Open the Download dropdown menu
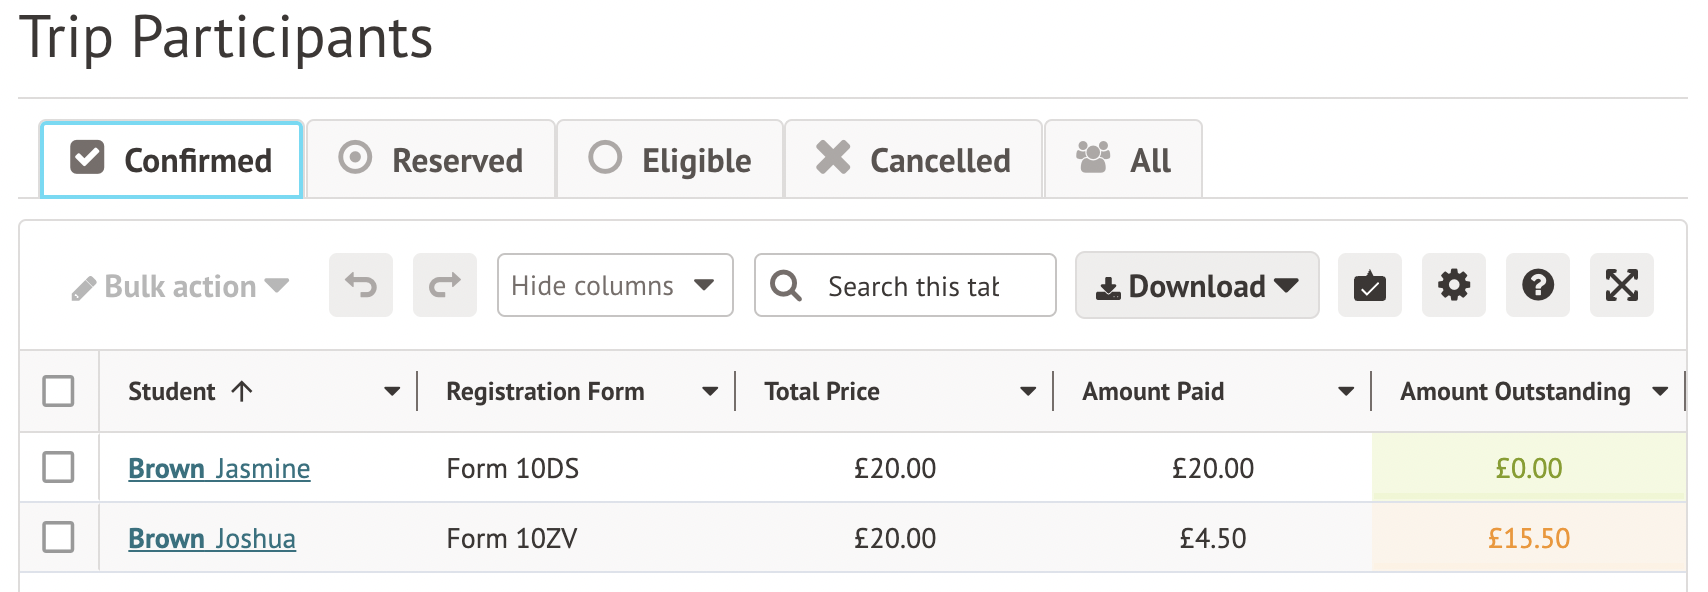Screen dimensions: 1708x592 tap(1197, 286)
